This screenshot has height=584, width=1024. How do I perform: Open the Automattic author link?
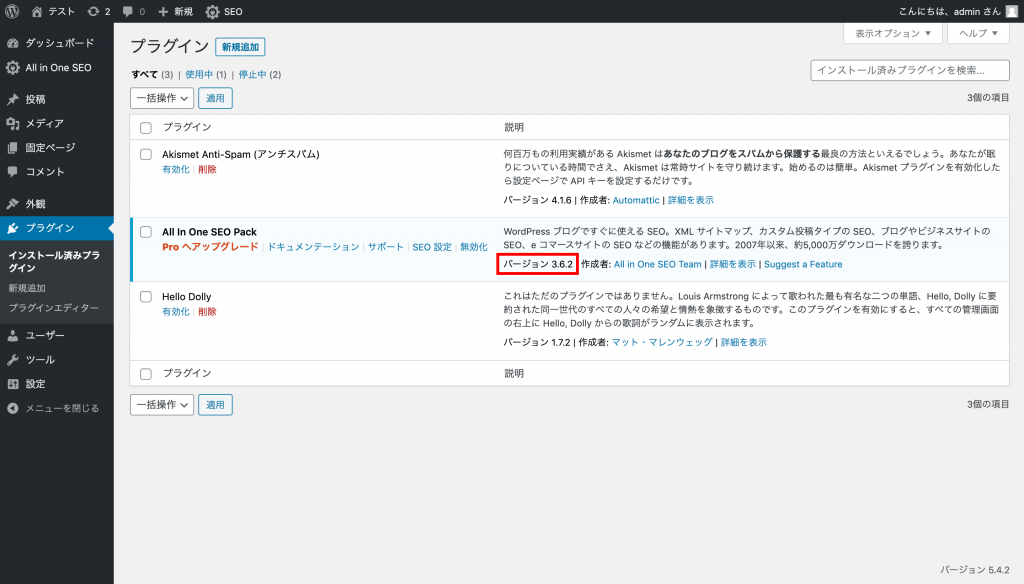[x=636, y=200]
